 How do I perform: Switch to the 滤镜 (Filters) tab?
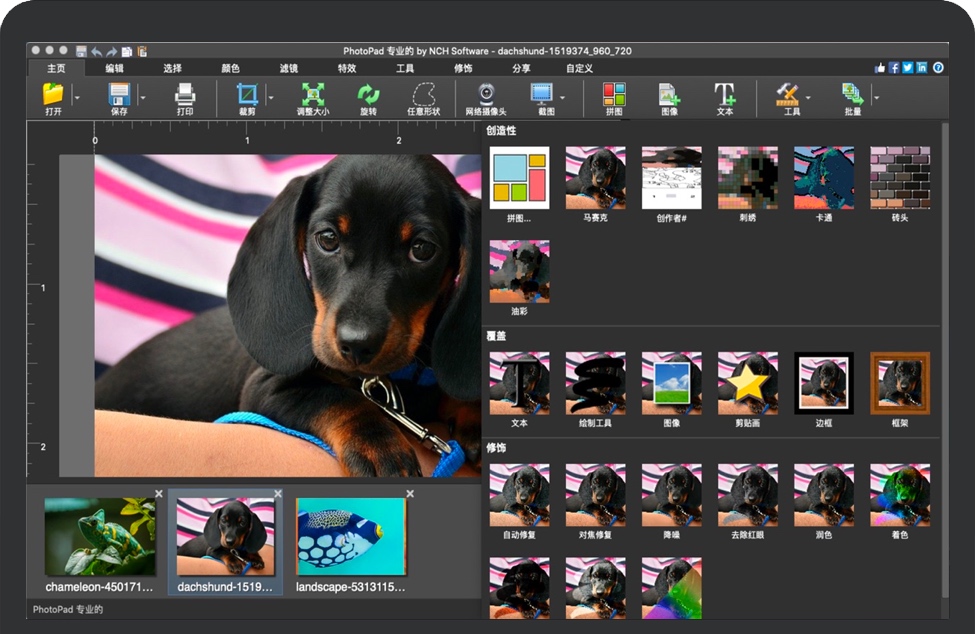pyautogui.click(x=289, y=68)
